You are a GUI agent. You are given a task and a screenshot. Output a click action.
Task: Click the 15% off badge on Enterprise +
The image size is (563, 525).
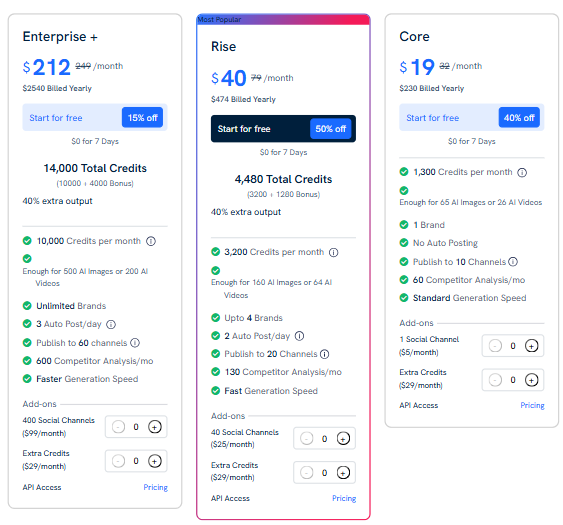(143, 117)
